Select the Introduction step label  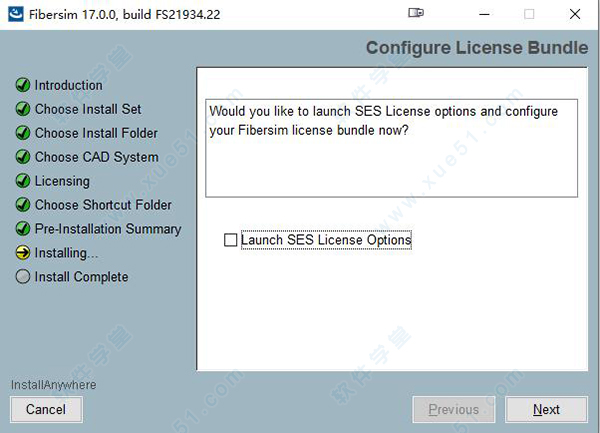68,85
